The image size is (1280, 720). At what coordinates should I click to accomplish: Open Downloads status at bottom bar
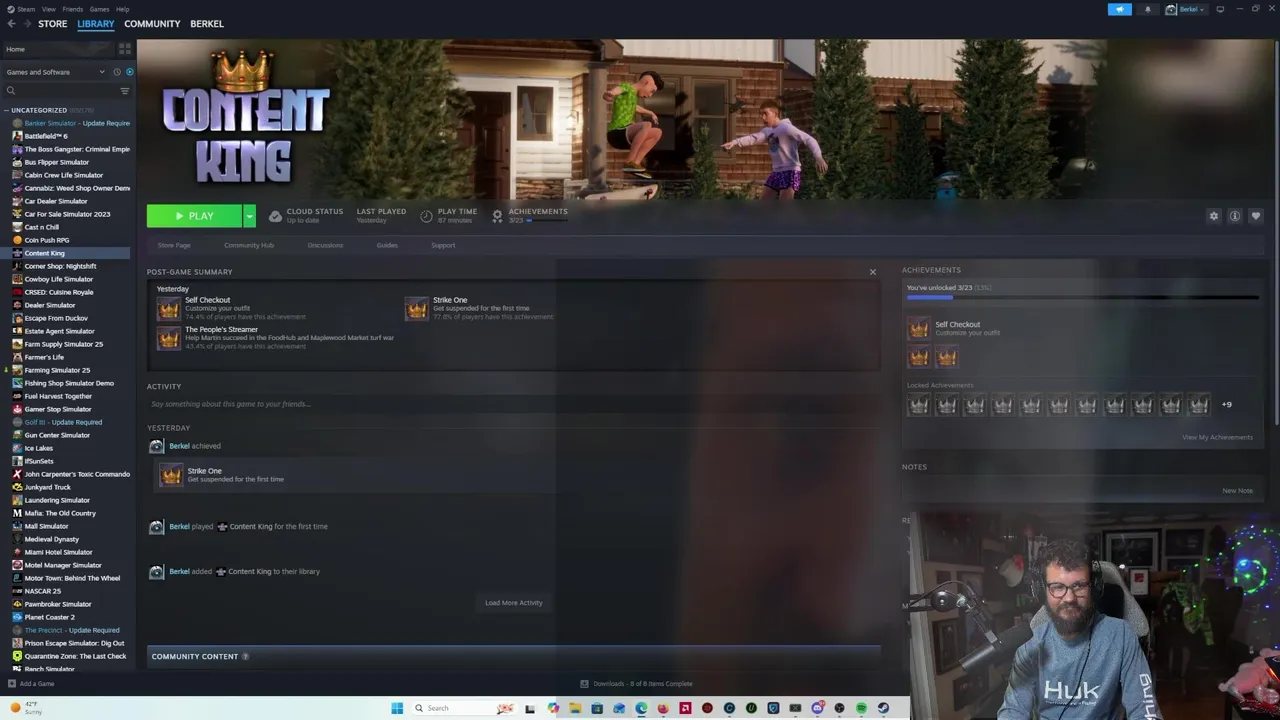click(637, 684)
